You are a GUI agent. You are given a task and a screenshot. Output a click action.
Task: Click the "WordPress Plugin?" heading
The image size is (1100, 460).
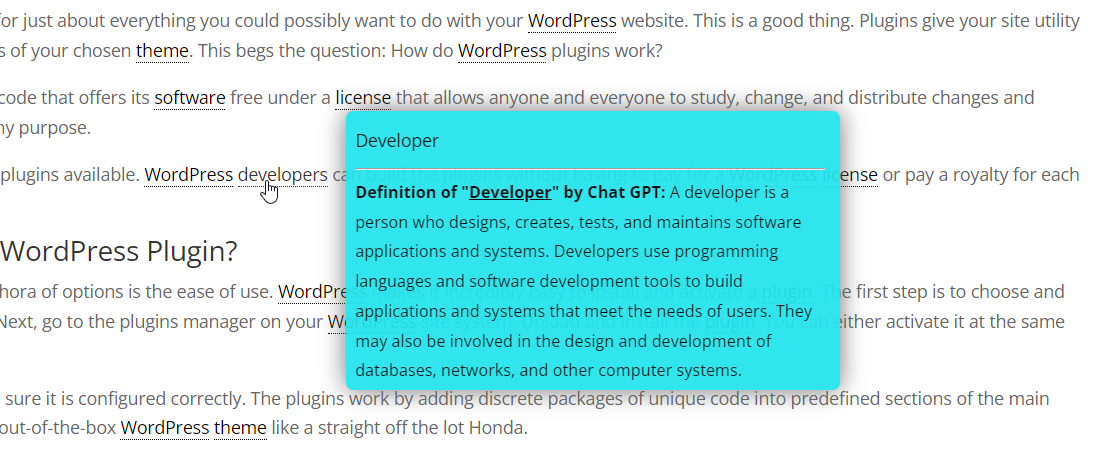point(119,251)
